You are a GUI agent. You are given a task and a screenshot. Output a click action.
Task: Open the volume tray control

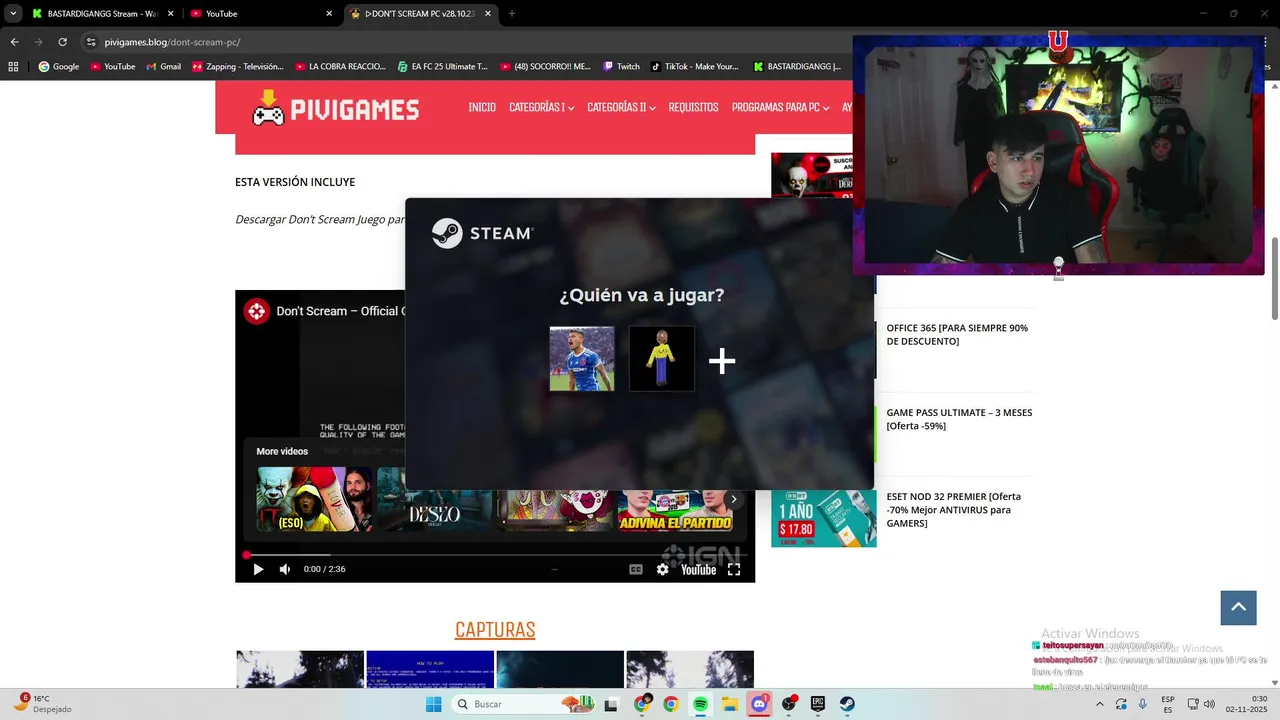point(1209,704)
